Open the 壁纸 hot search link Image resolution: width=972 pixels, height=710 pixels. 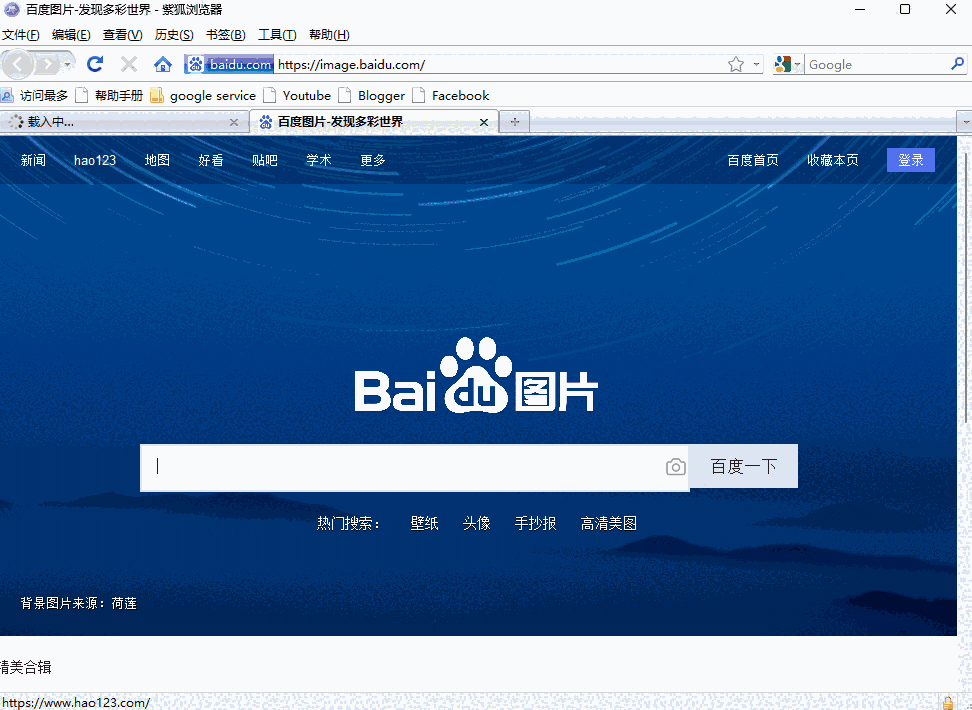coord(424,522)
